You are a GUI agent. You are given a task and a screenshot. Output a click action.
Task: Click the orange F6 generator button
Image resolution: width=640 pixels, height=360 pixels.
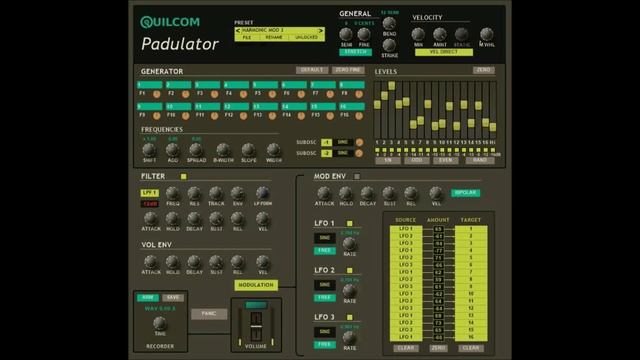301,94
